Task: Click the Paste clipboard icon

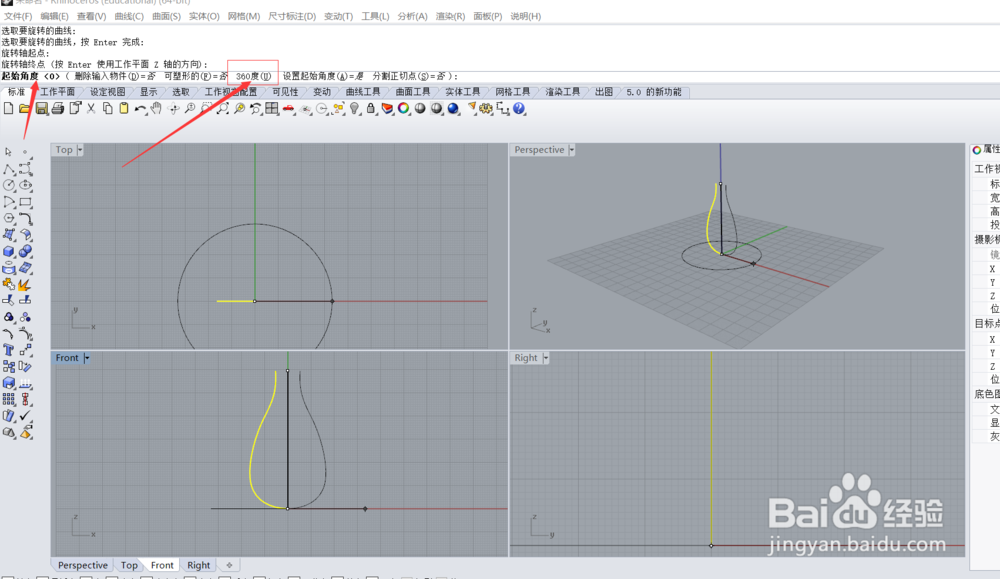Action: 124,108
